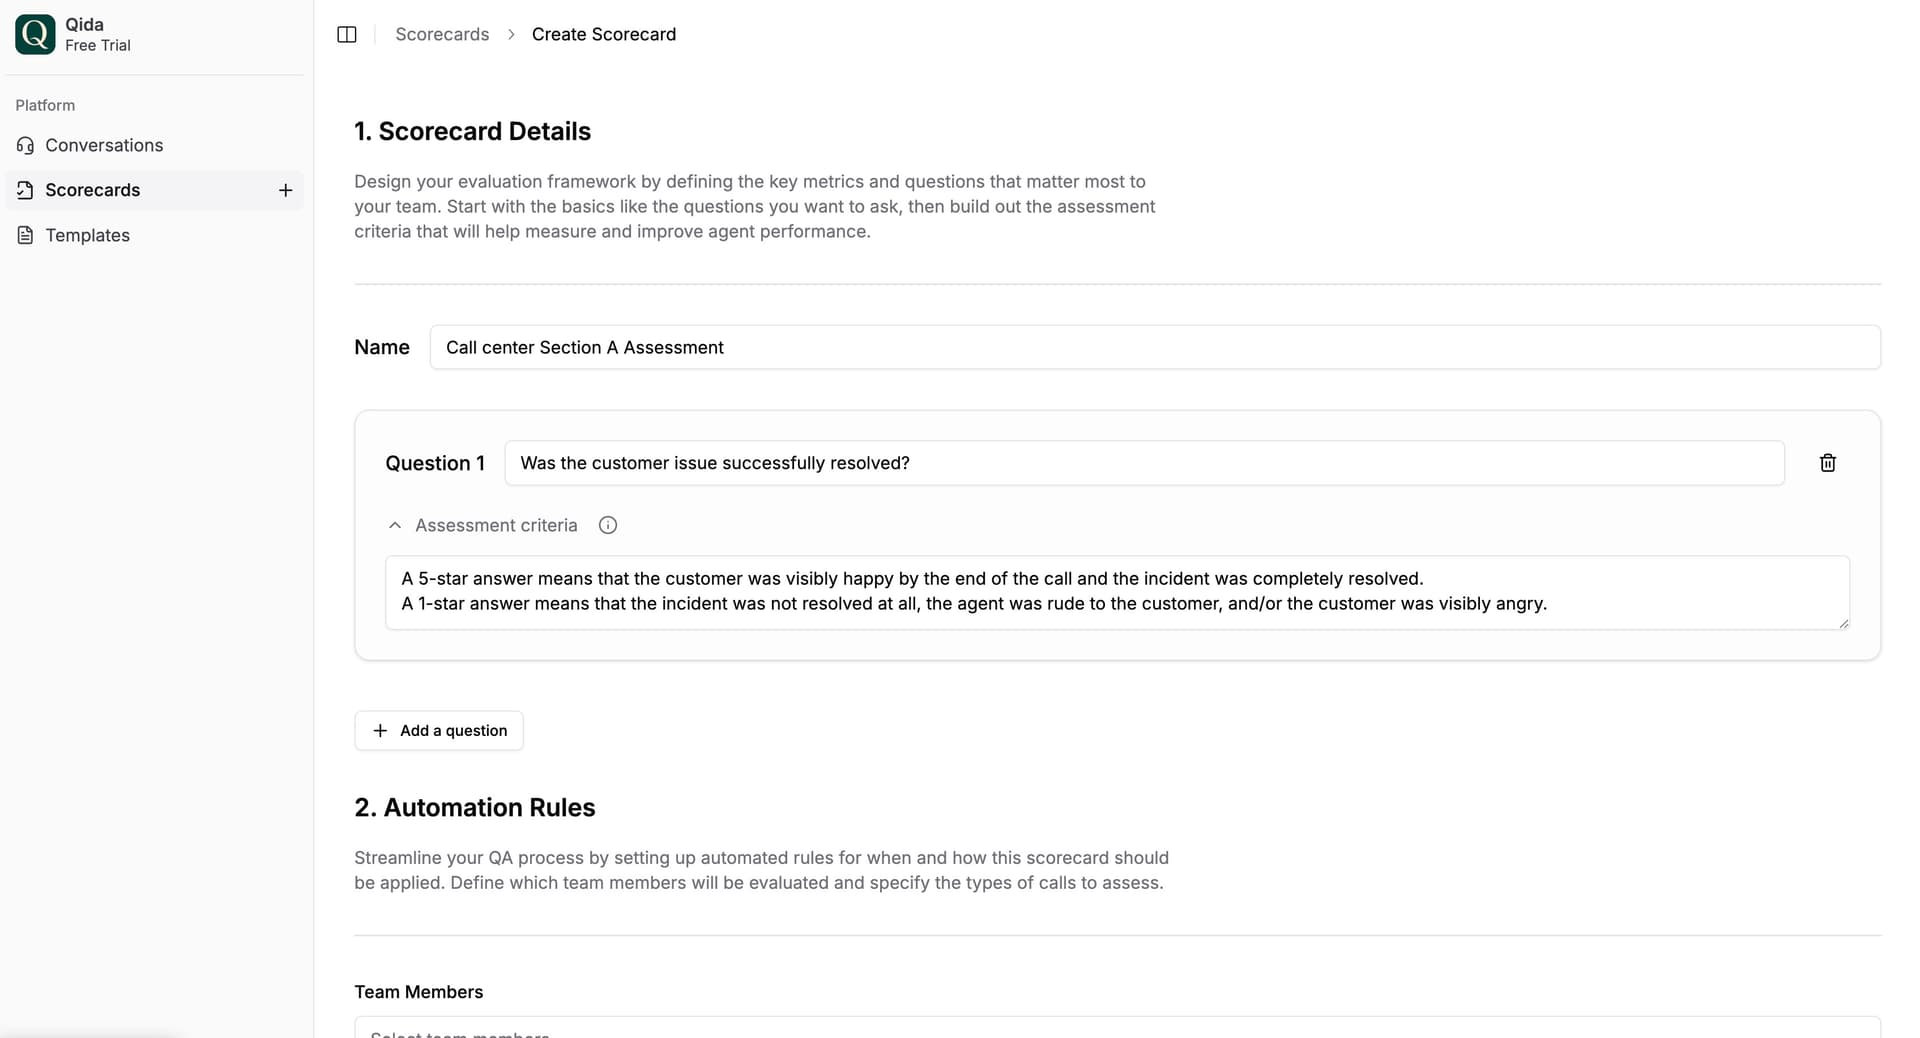Image resolution: width=1920 pixels, height=1038 pixels.
Task: Click the plus icon next to Scorecards
Action: tap(285, 190)
